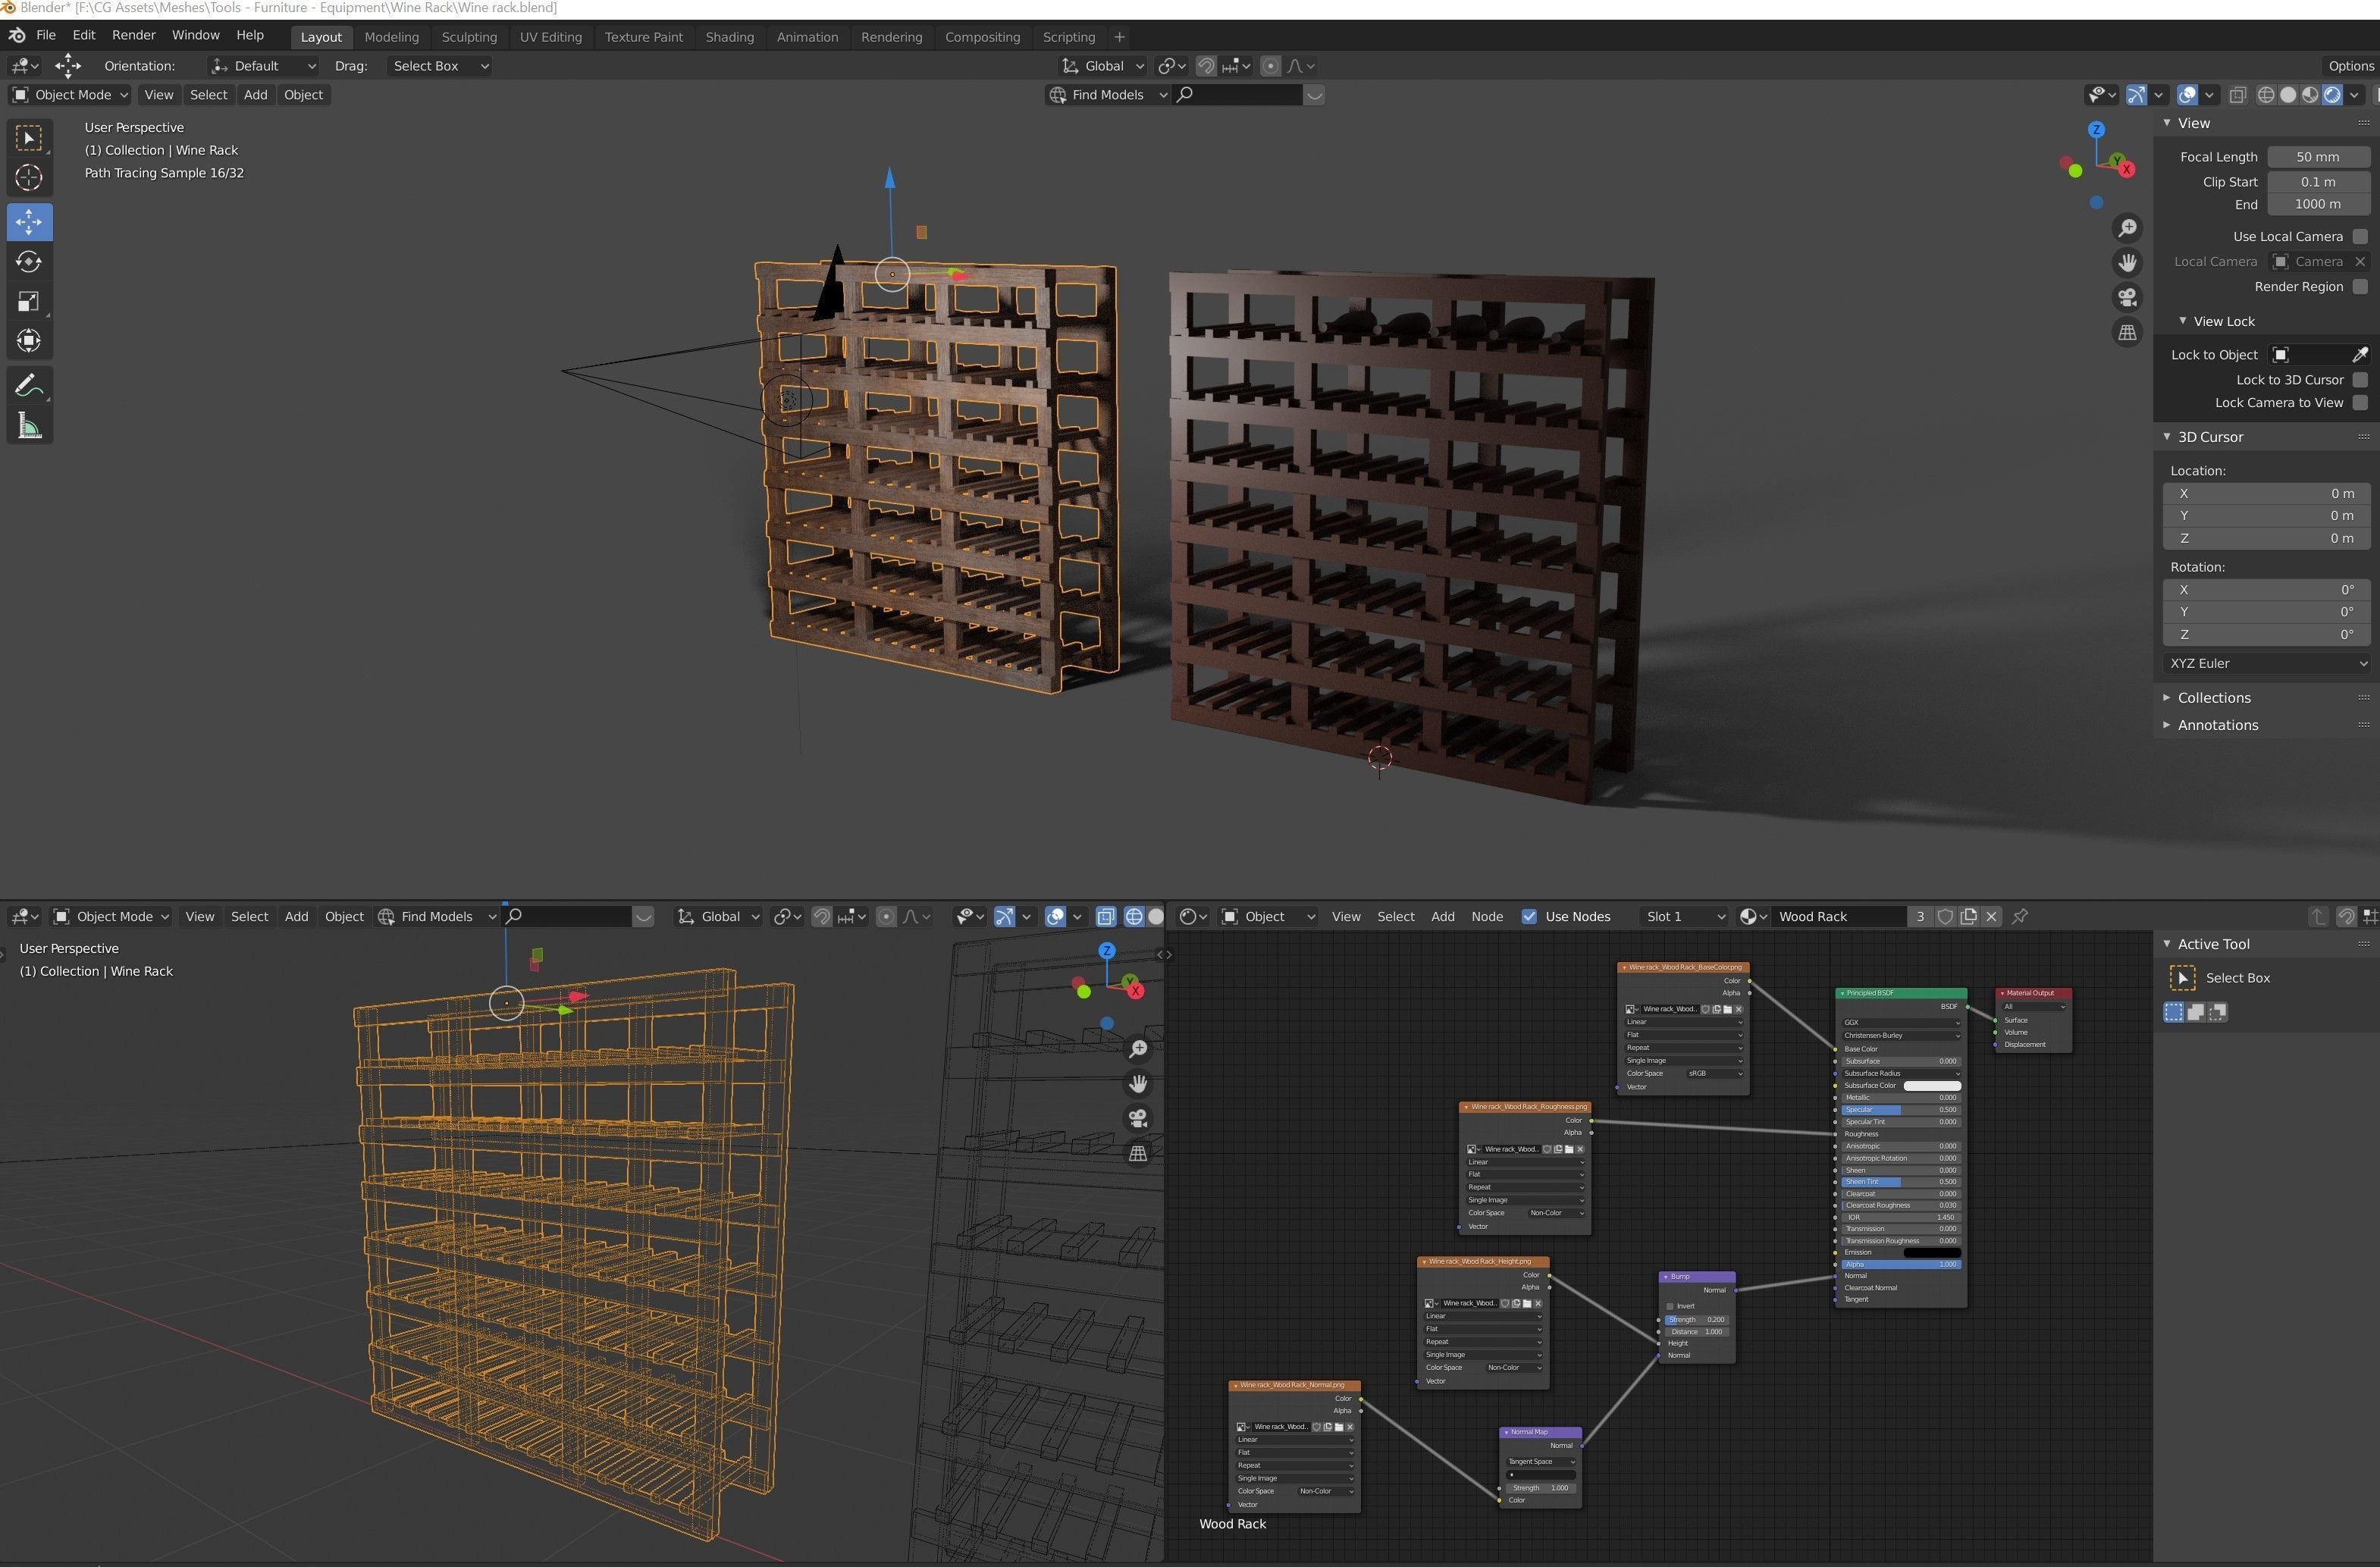This screenshot has height=1567, width=2380.
Task: Open Drag Select Box dropdown
Action: tap(439, 66)
